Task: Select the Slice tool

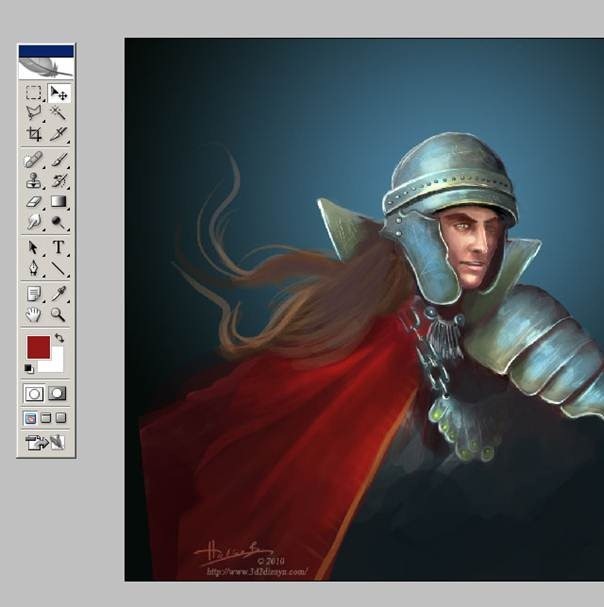Action: coord(59,134)
